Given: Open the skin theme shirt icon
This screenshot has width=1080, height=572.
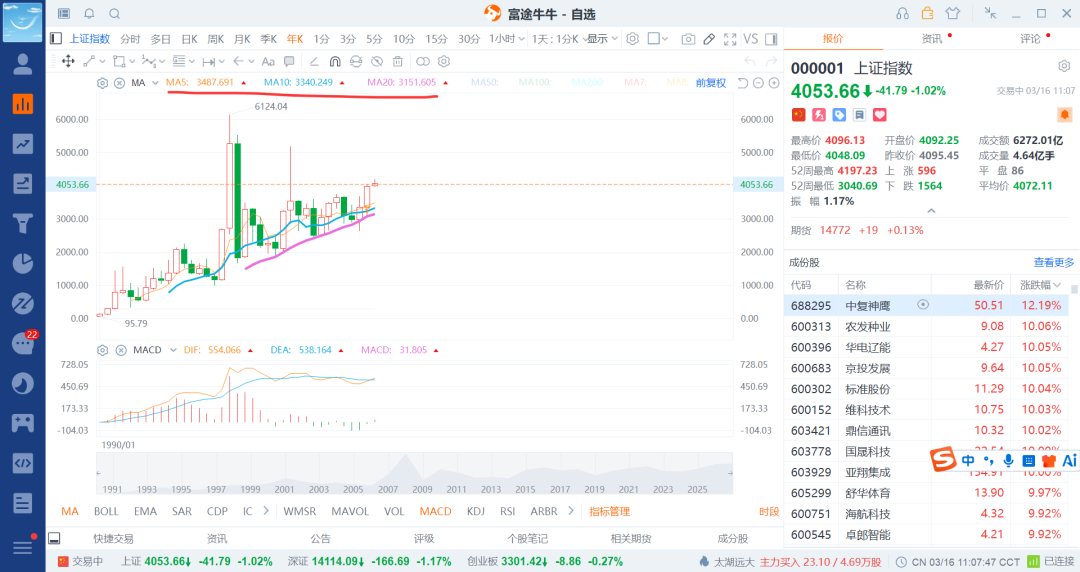Looking at the screenshot, I should [953, 14].
